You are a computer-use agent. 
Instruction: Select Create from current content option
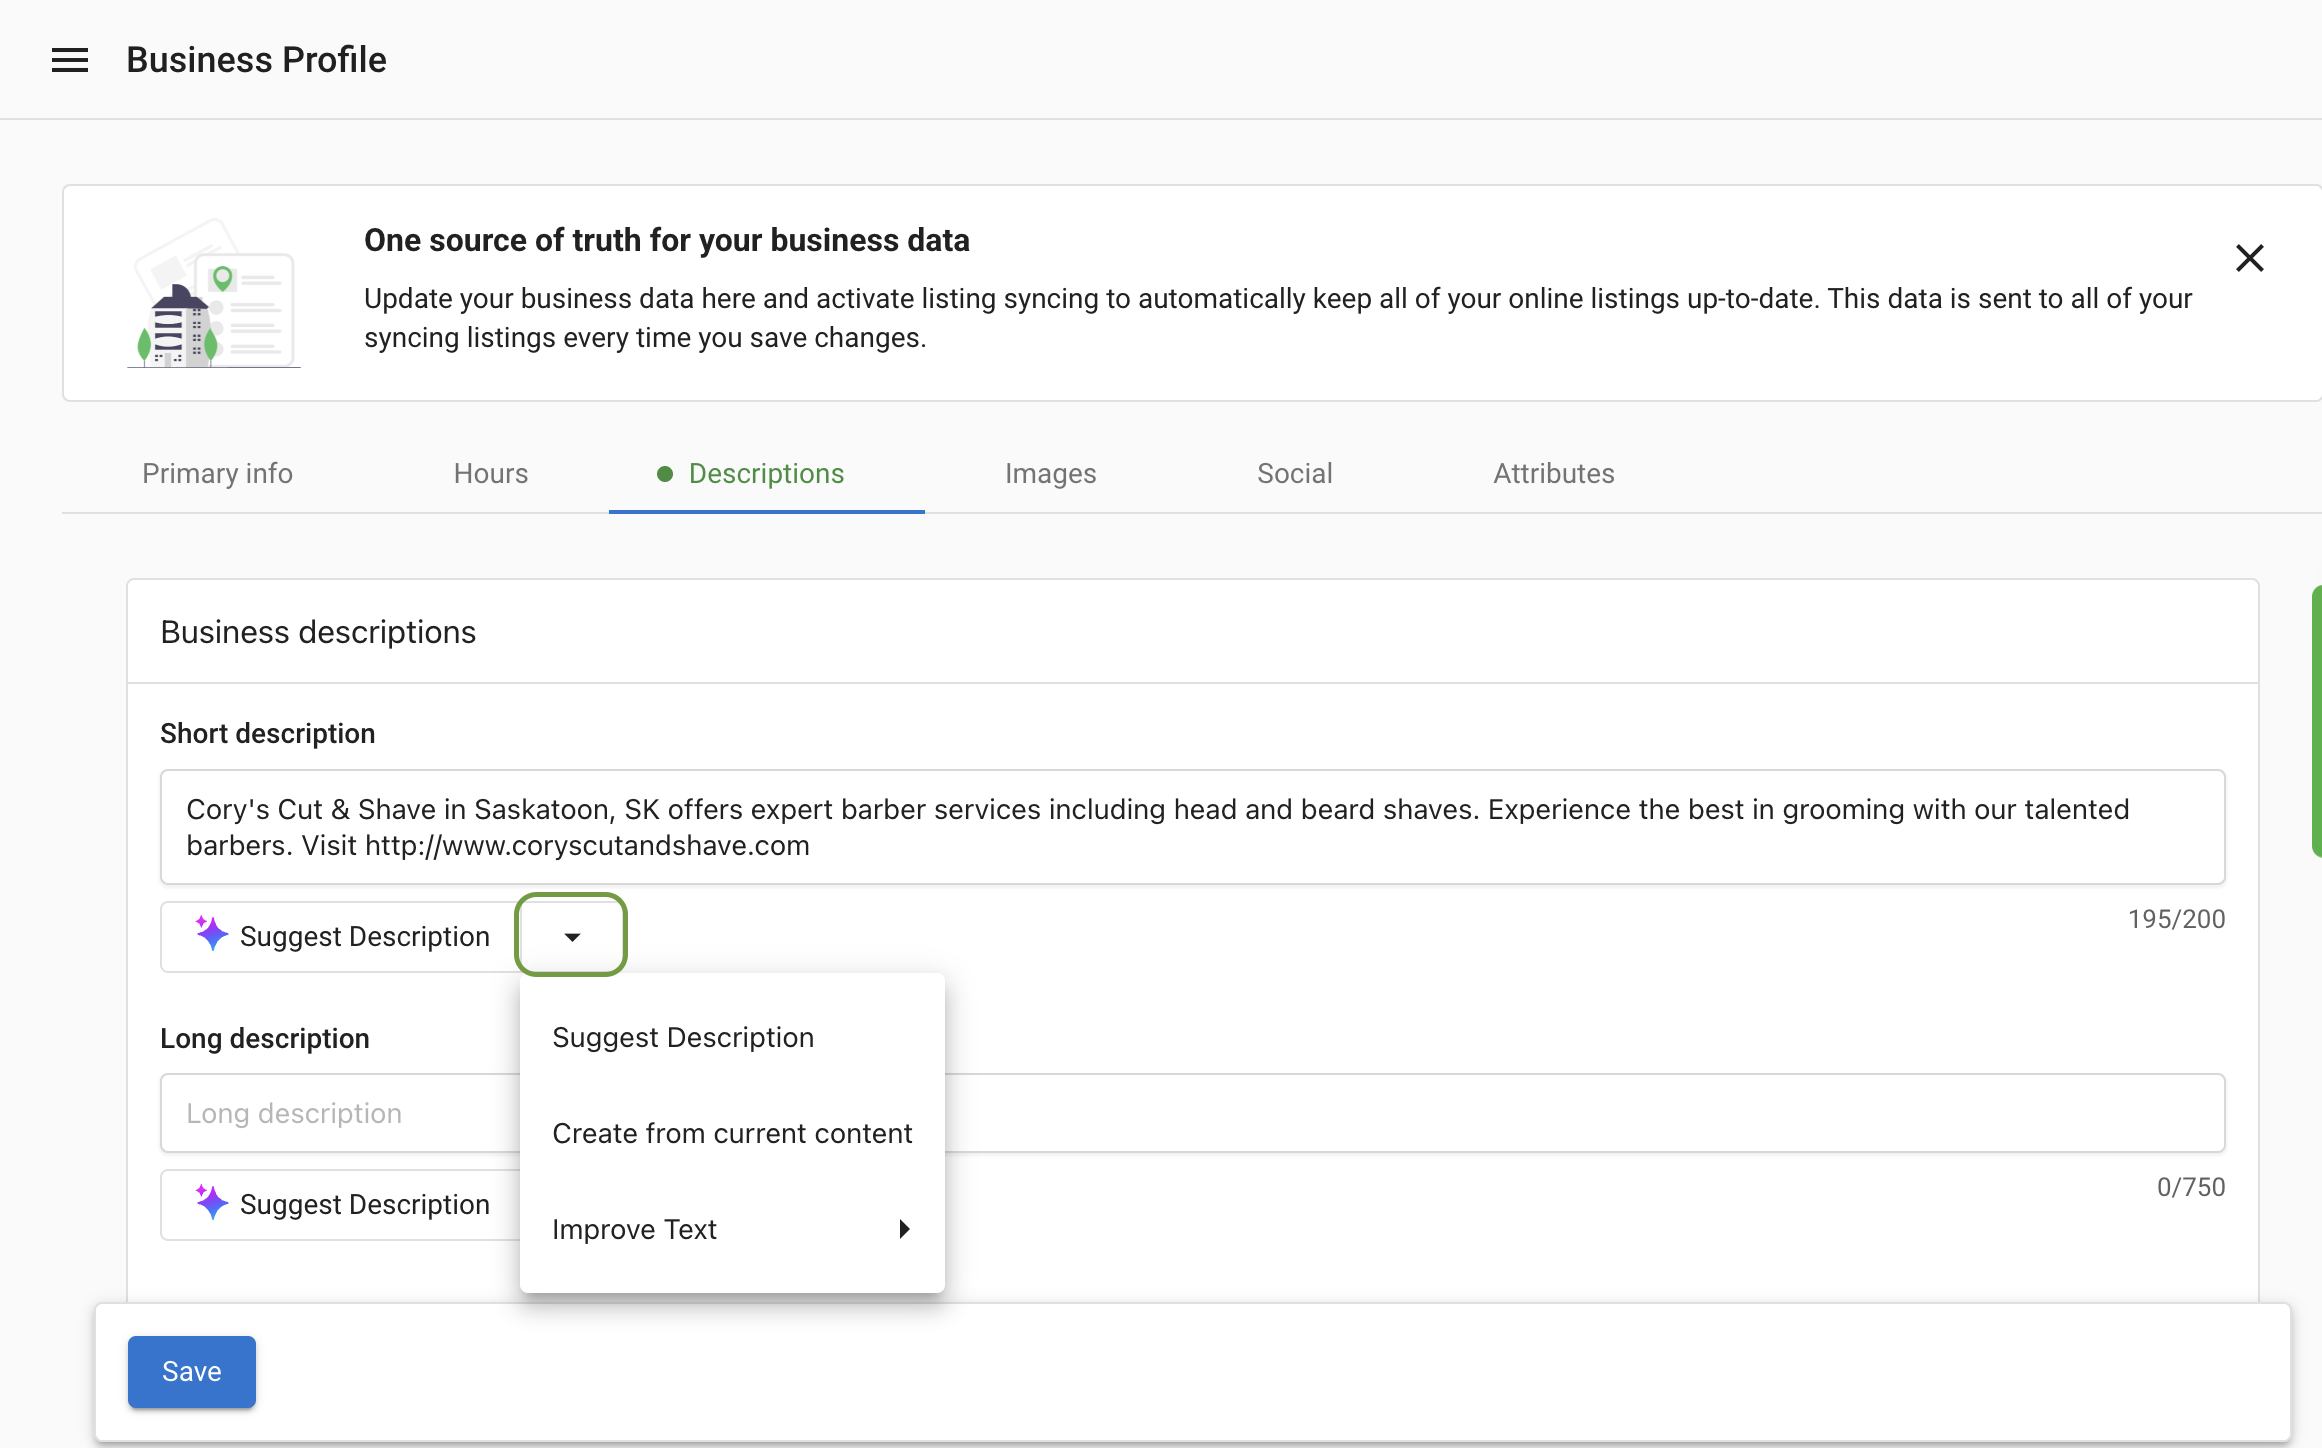[731, 1134]
